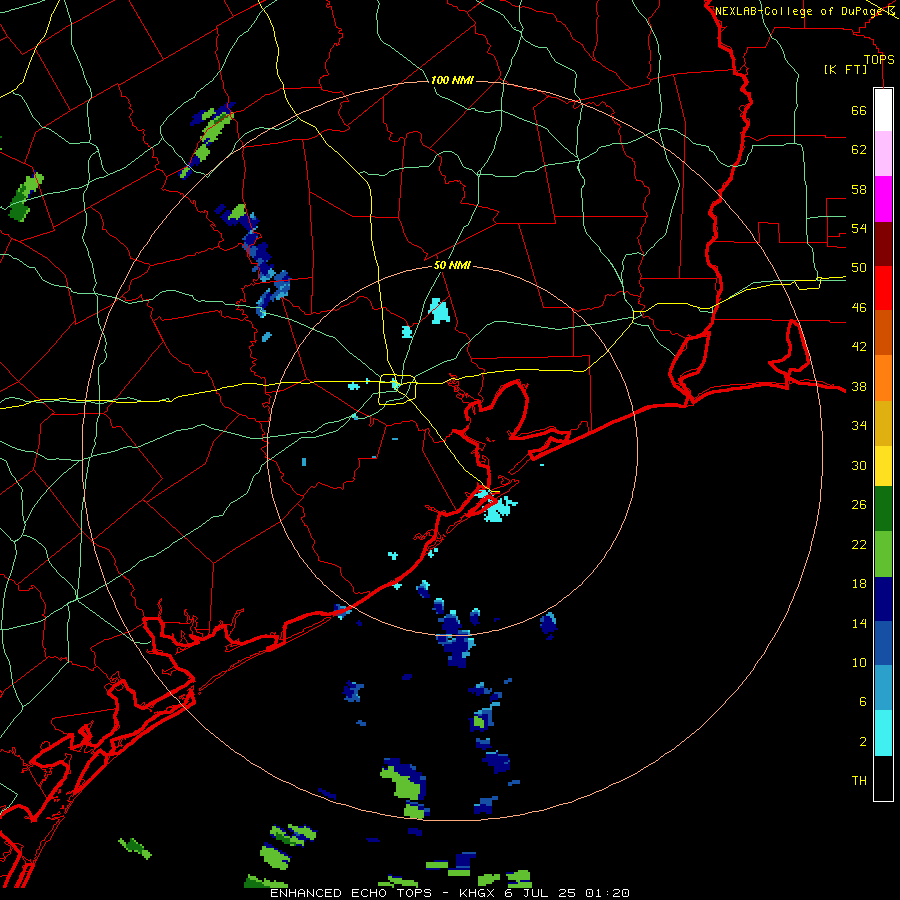
Task: Click the black TH threshold swatch
Action: (883, 778)
